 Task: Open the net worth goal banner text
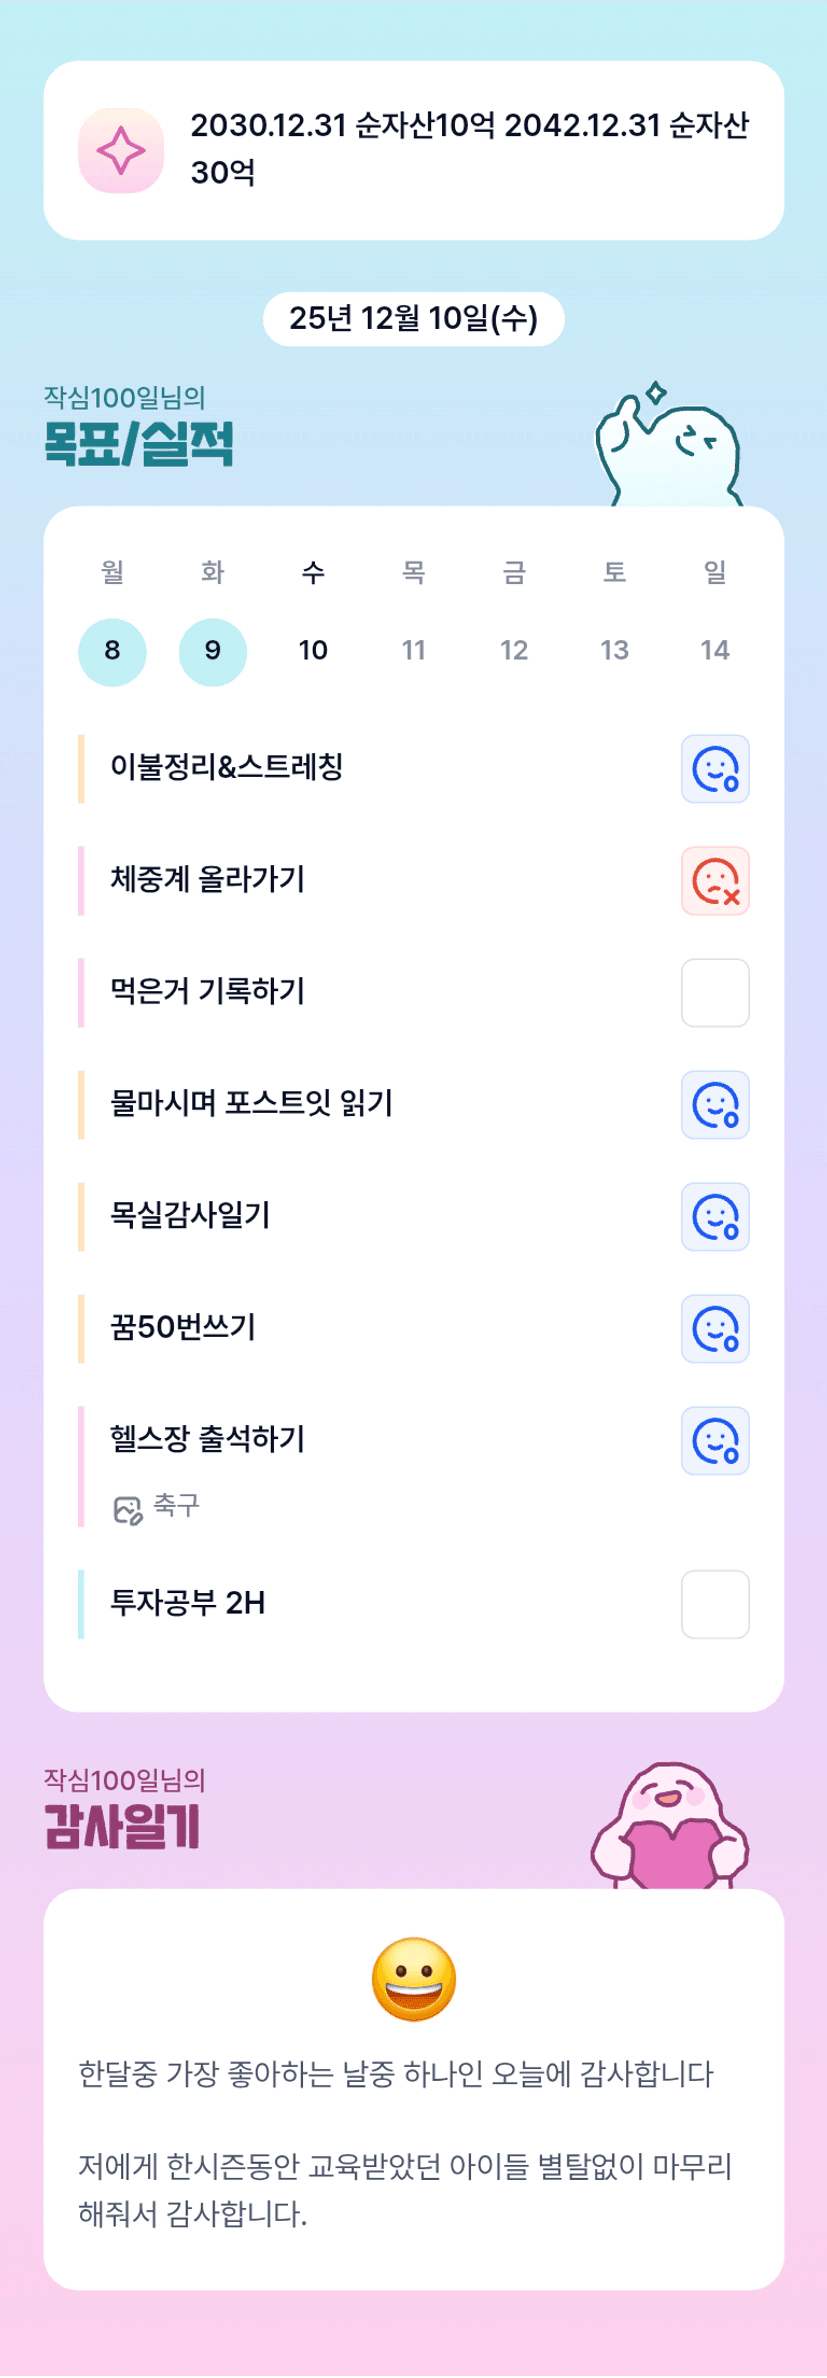469,149
